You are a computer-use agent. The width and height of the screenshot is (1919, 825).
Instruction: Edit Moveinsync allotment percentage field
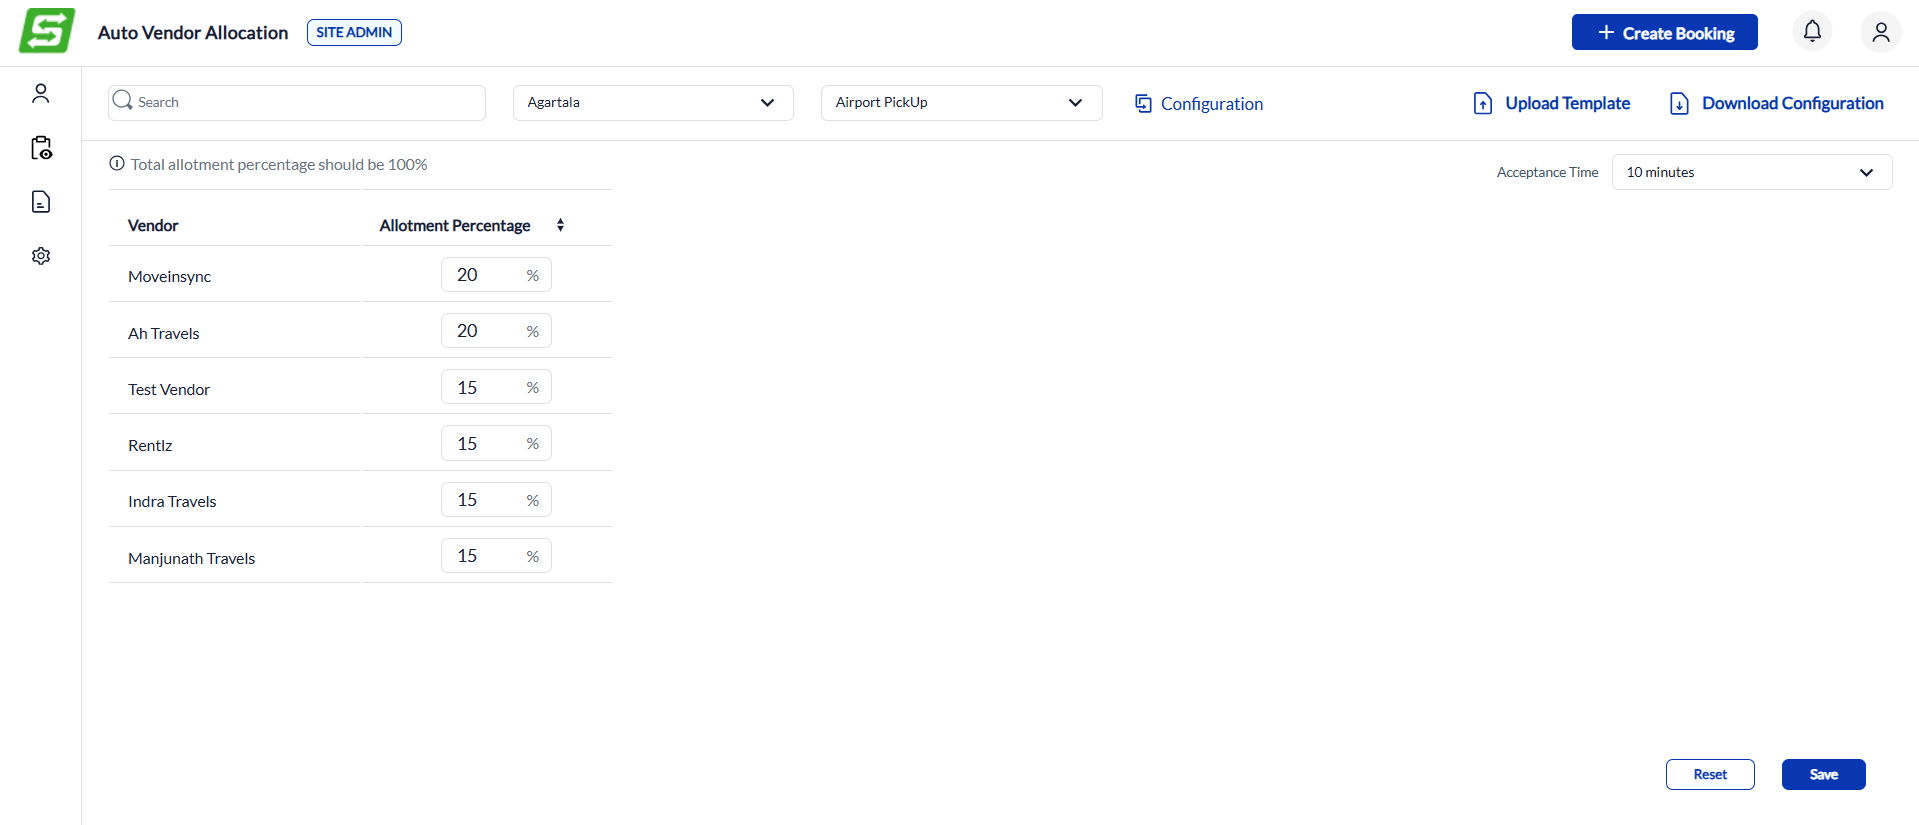(x=496, y=274)
